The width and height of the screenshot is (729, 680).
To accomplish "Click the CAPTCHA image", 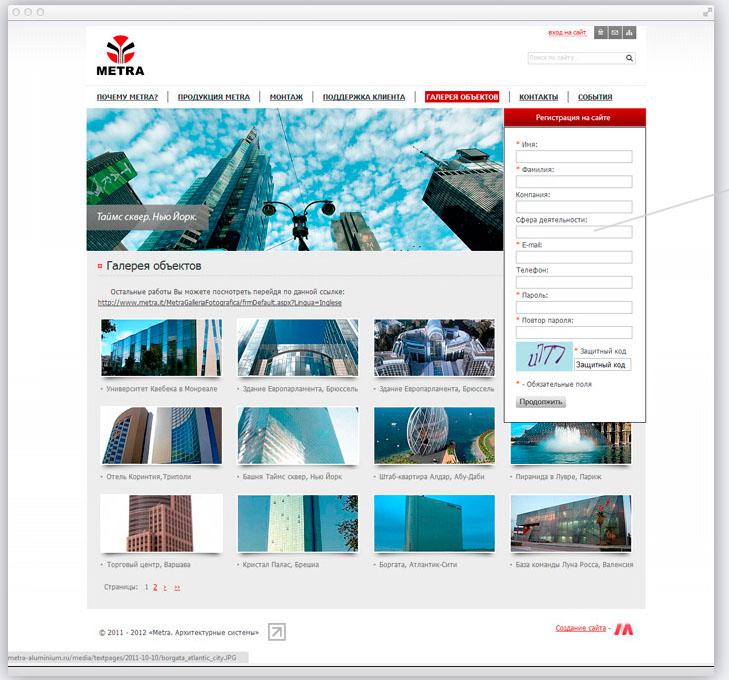I will 544,357.
